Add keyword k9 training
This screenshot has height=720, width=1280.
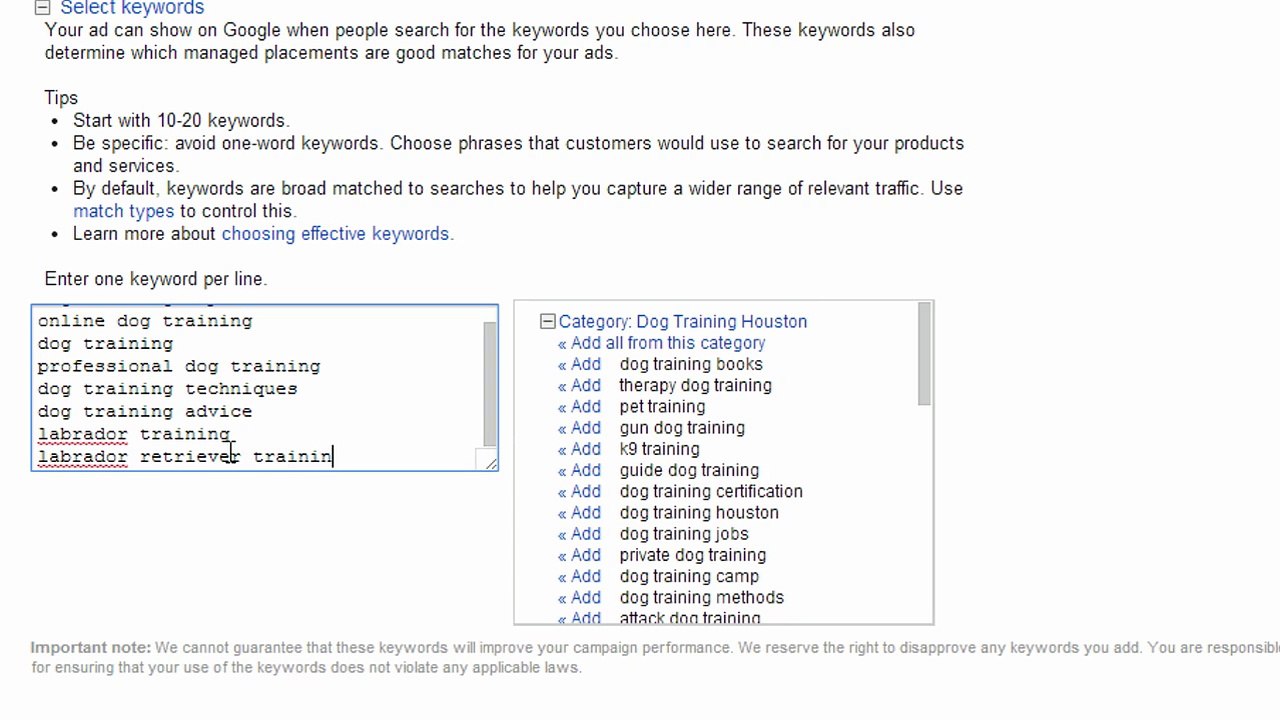579,449
